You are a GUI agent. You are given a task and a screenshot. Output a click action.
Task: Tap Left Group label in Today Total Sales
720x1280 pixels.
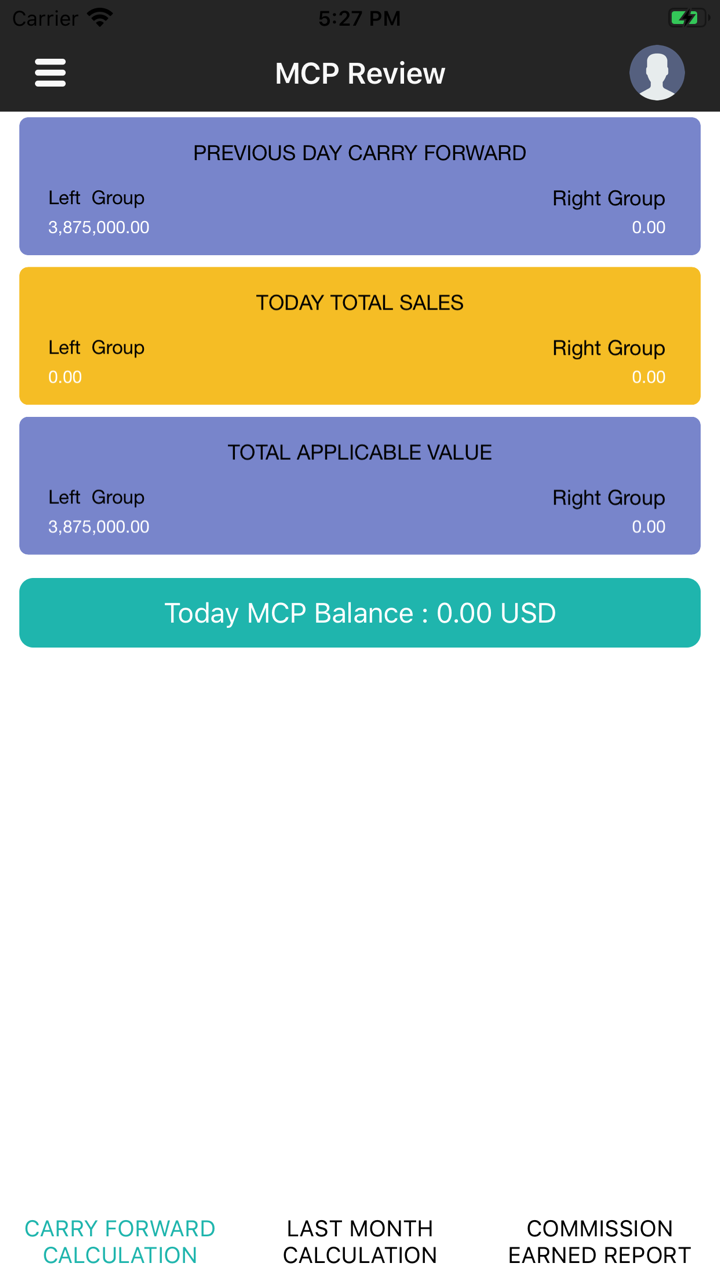[x=96, y=348]
